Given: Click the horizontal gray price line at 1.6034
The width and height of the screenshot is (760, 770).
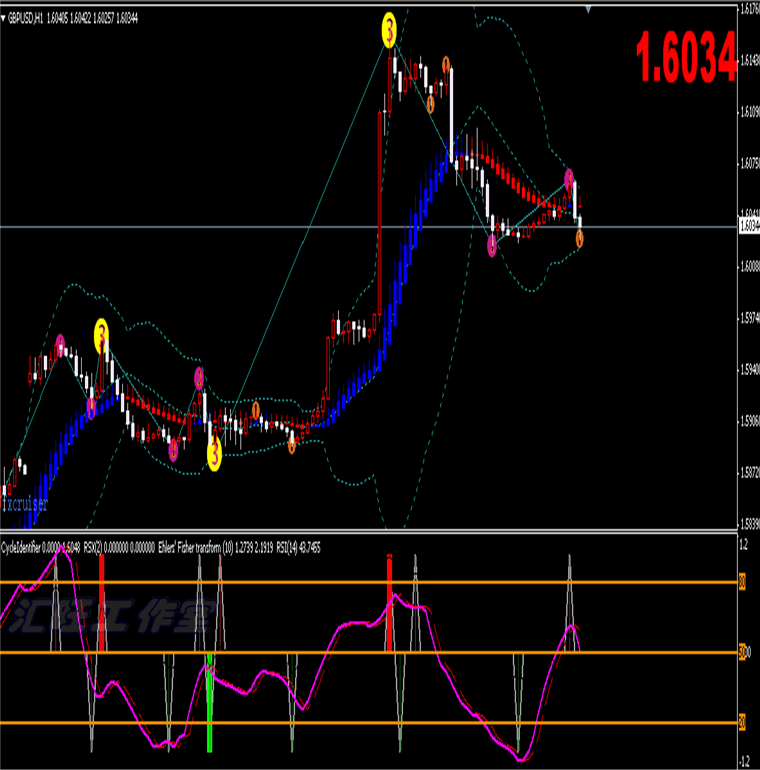Looking at the screenshot, I should [368, 227].
